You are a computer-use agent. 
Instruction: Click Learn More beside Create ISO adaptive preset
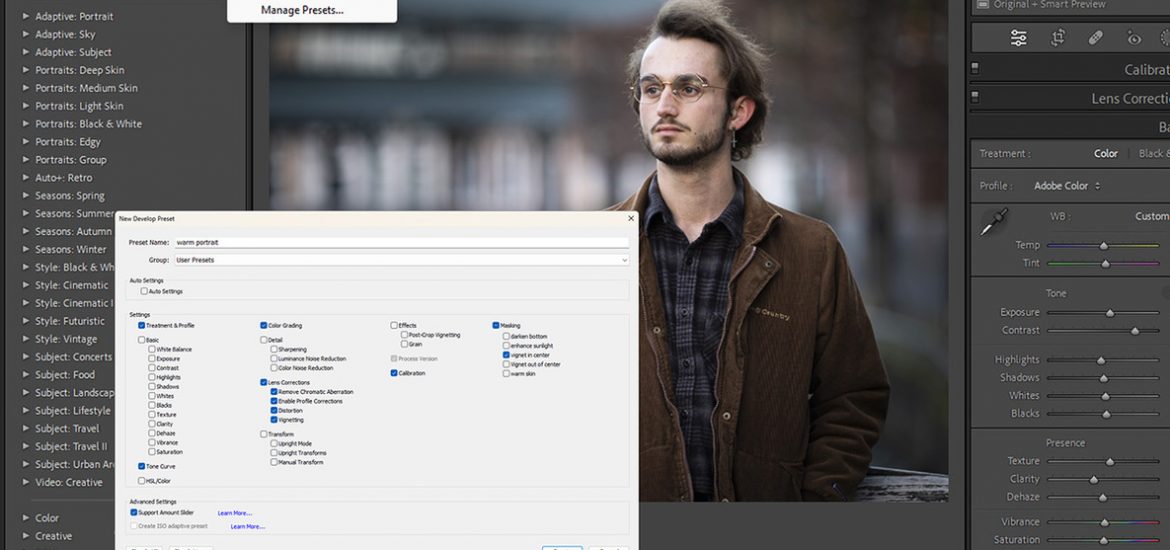coord(247,526)
